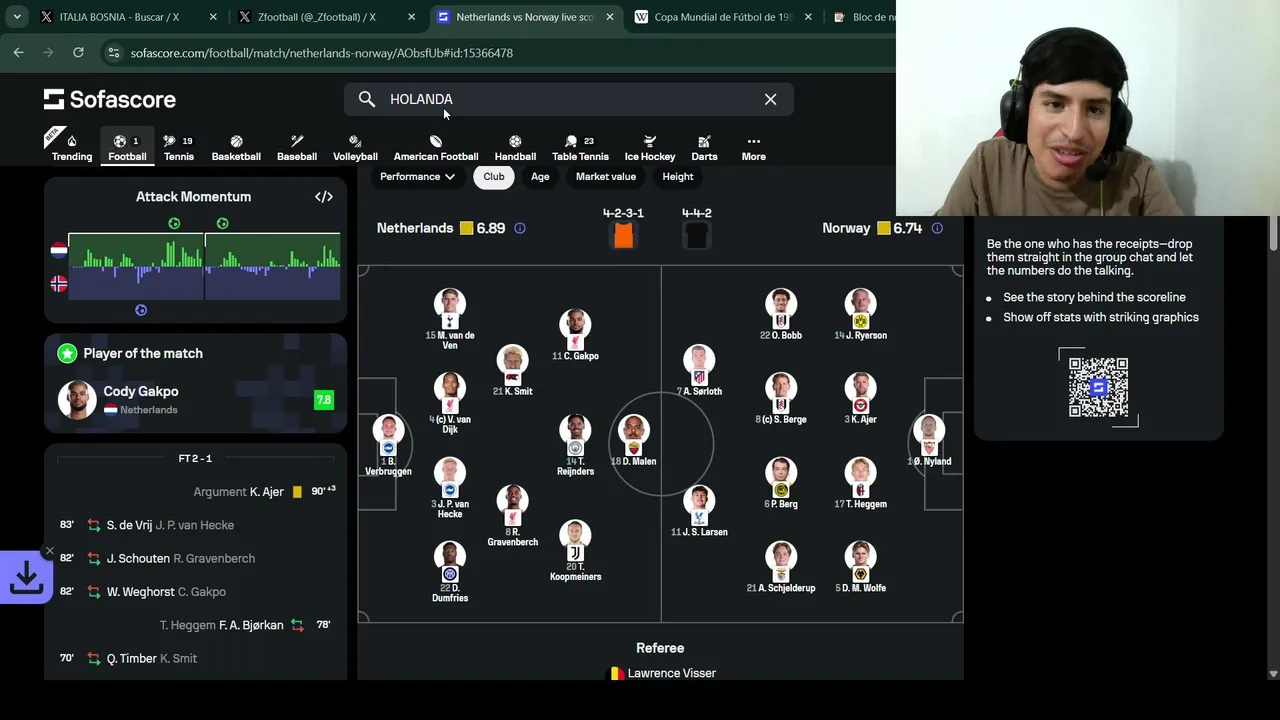This screenshot has width=1280, height=720.
Task: Open goalkeeper Ø. Nyland
Action: click(929, 440)
